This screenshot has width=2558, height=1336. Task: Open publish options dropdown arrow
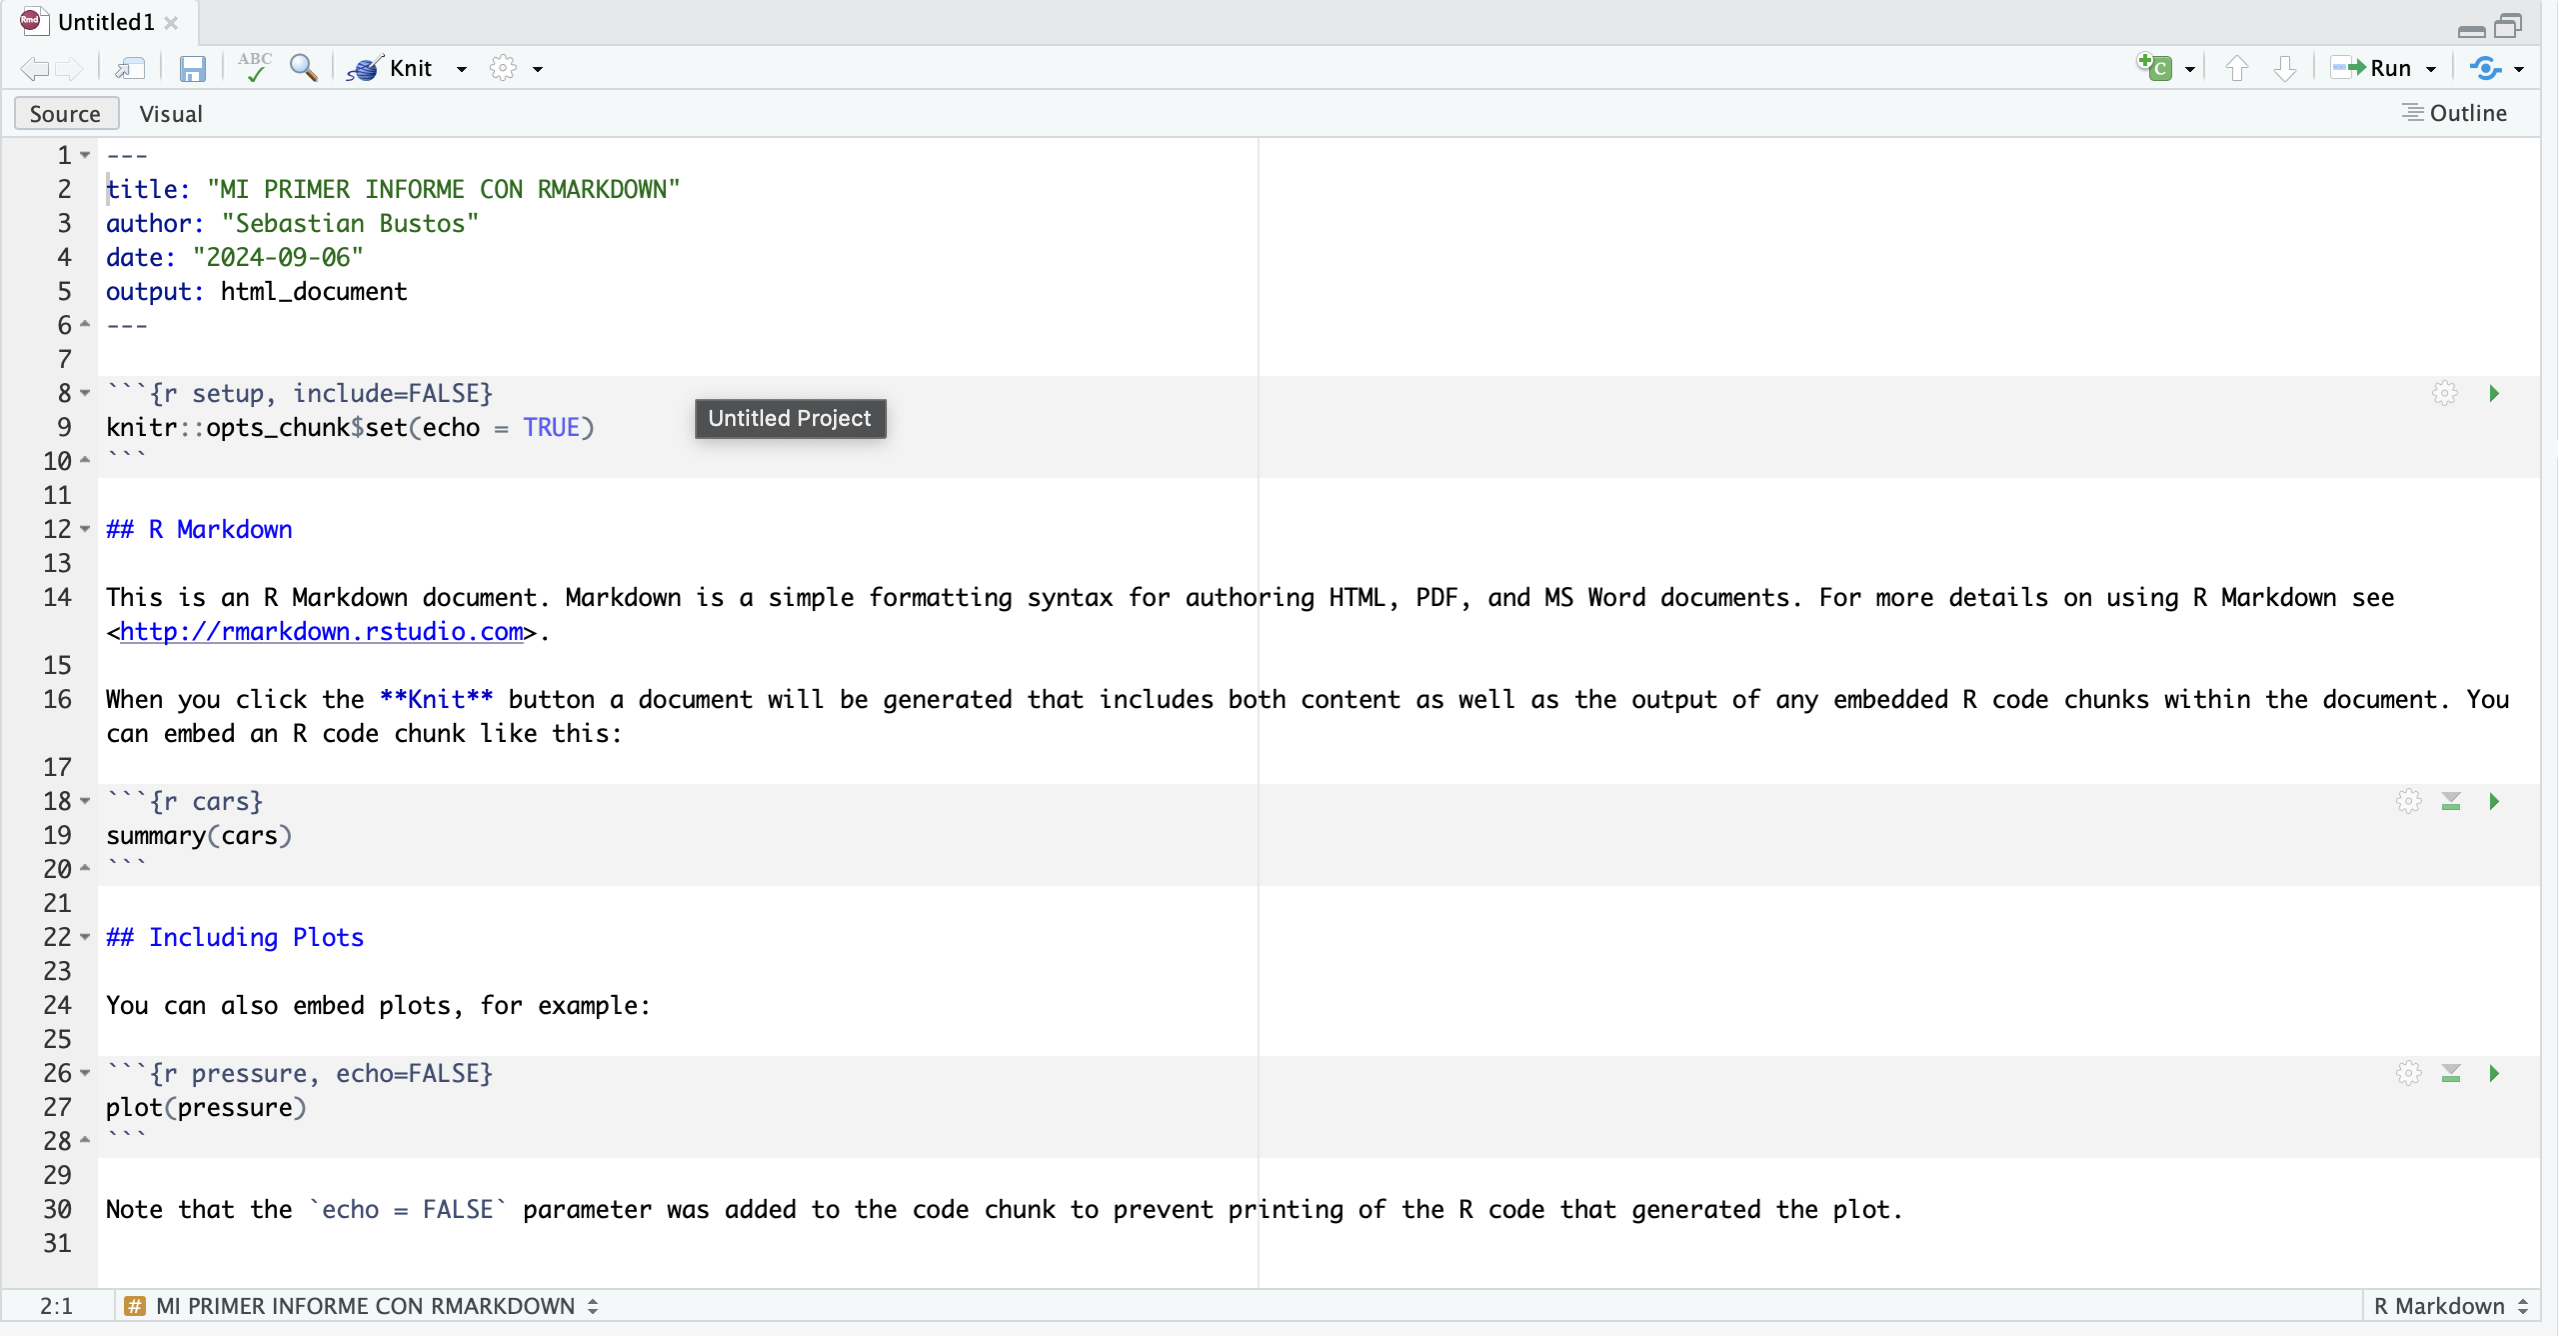[x=2519, y=69]
